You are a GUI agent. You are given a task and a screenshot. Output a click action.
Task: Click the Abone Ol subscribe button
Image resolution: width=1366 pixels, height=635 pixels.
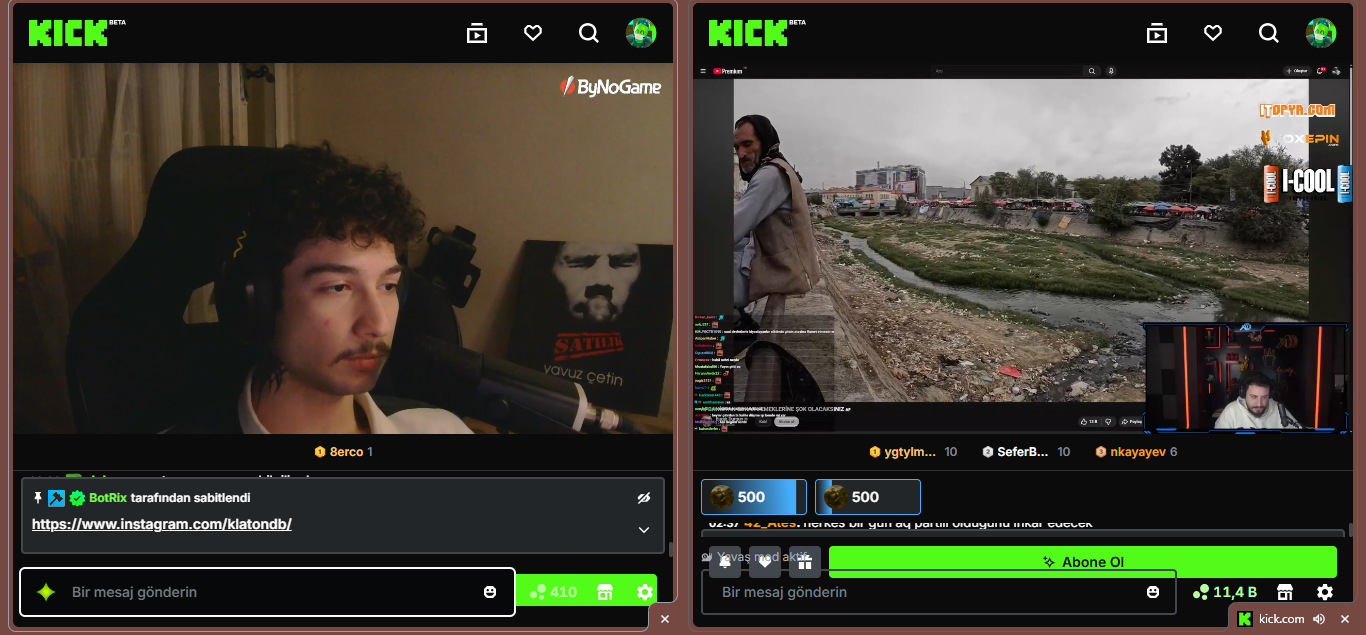pos(1083,562)
